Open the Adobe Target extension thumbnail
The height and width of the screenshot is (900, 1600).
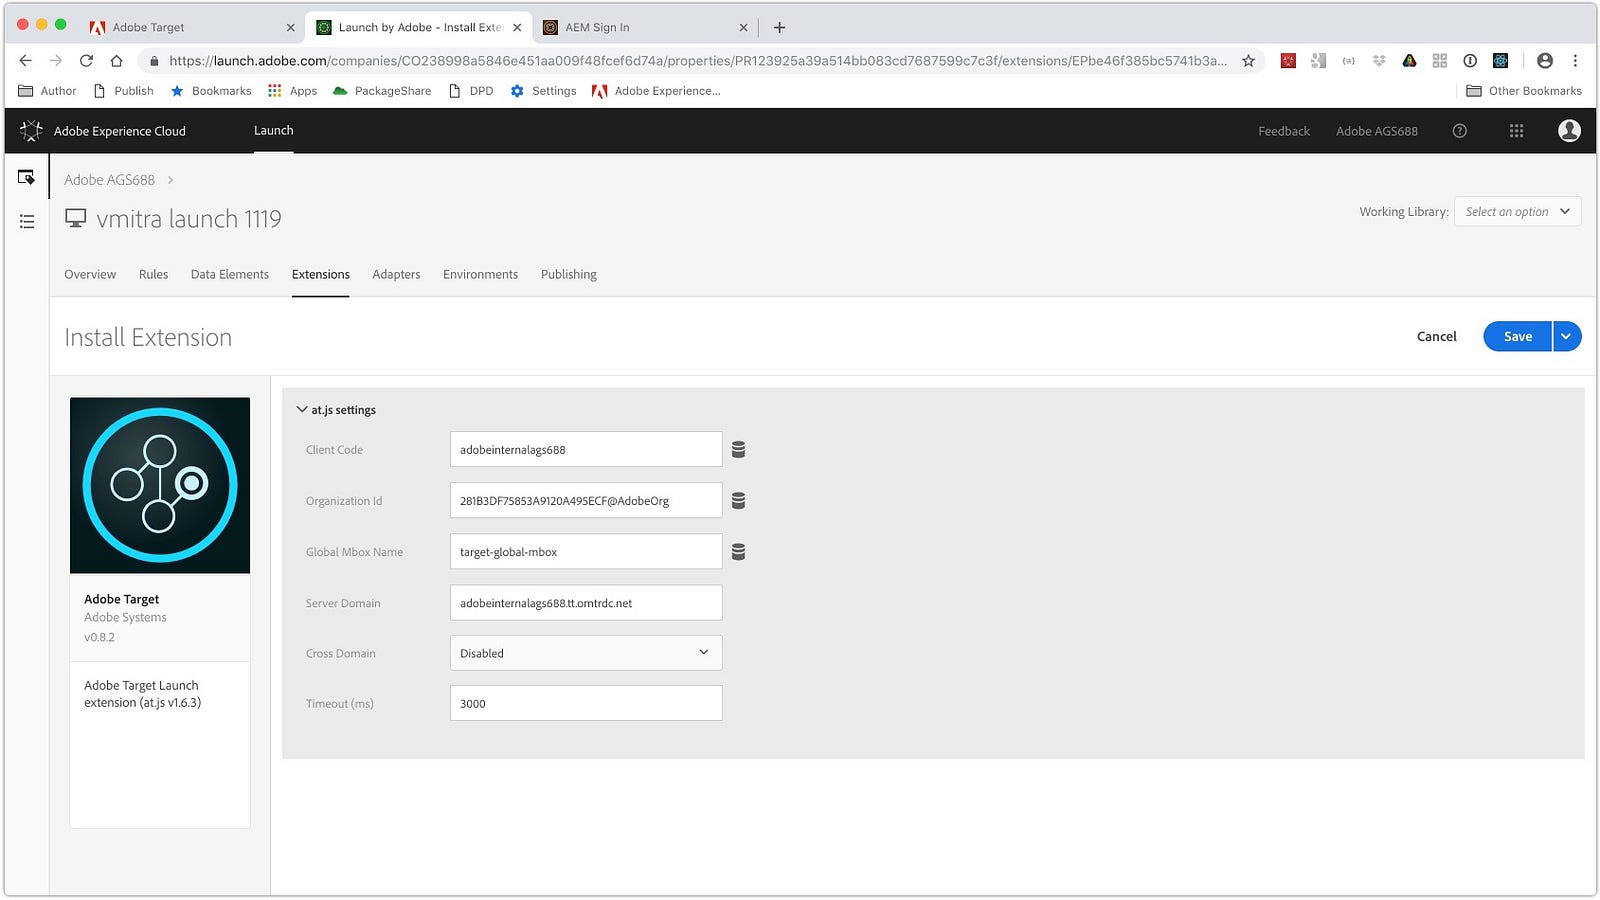(160, 485)
